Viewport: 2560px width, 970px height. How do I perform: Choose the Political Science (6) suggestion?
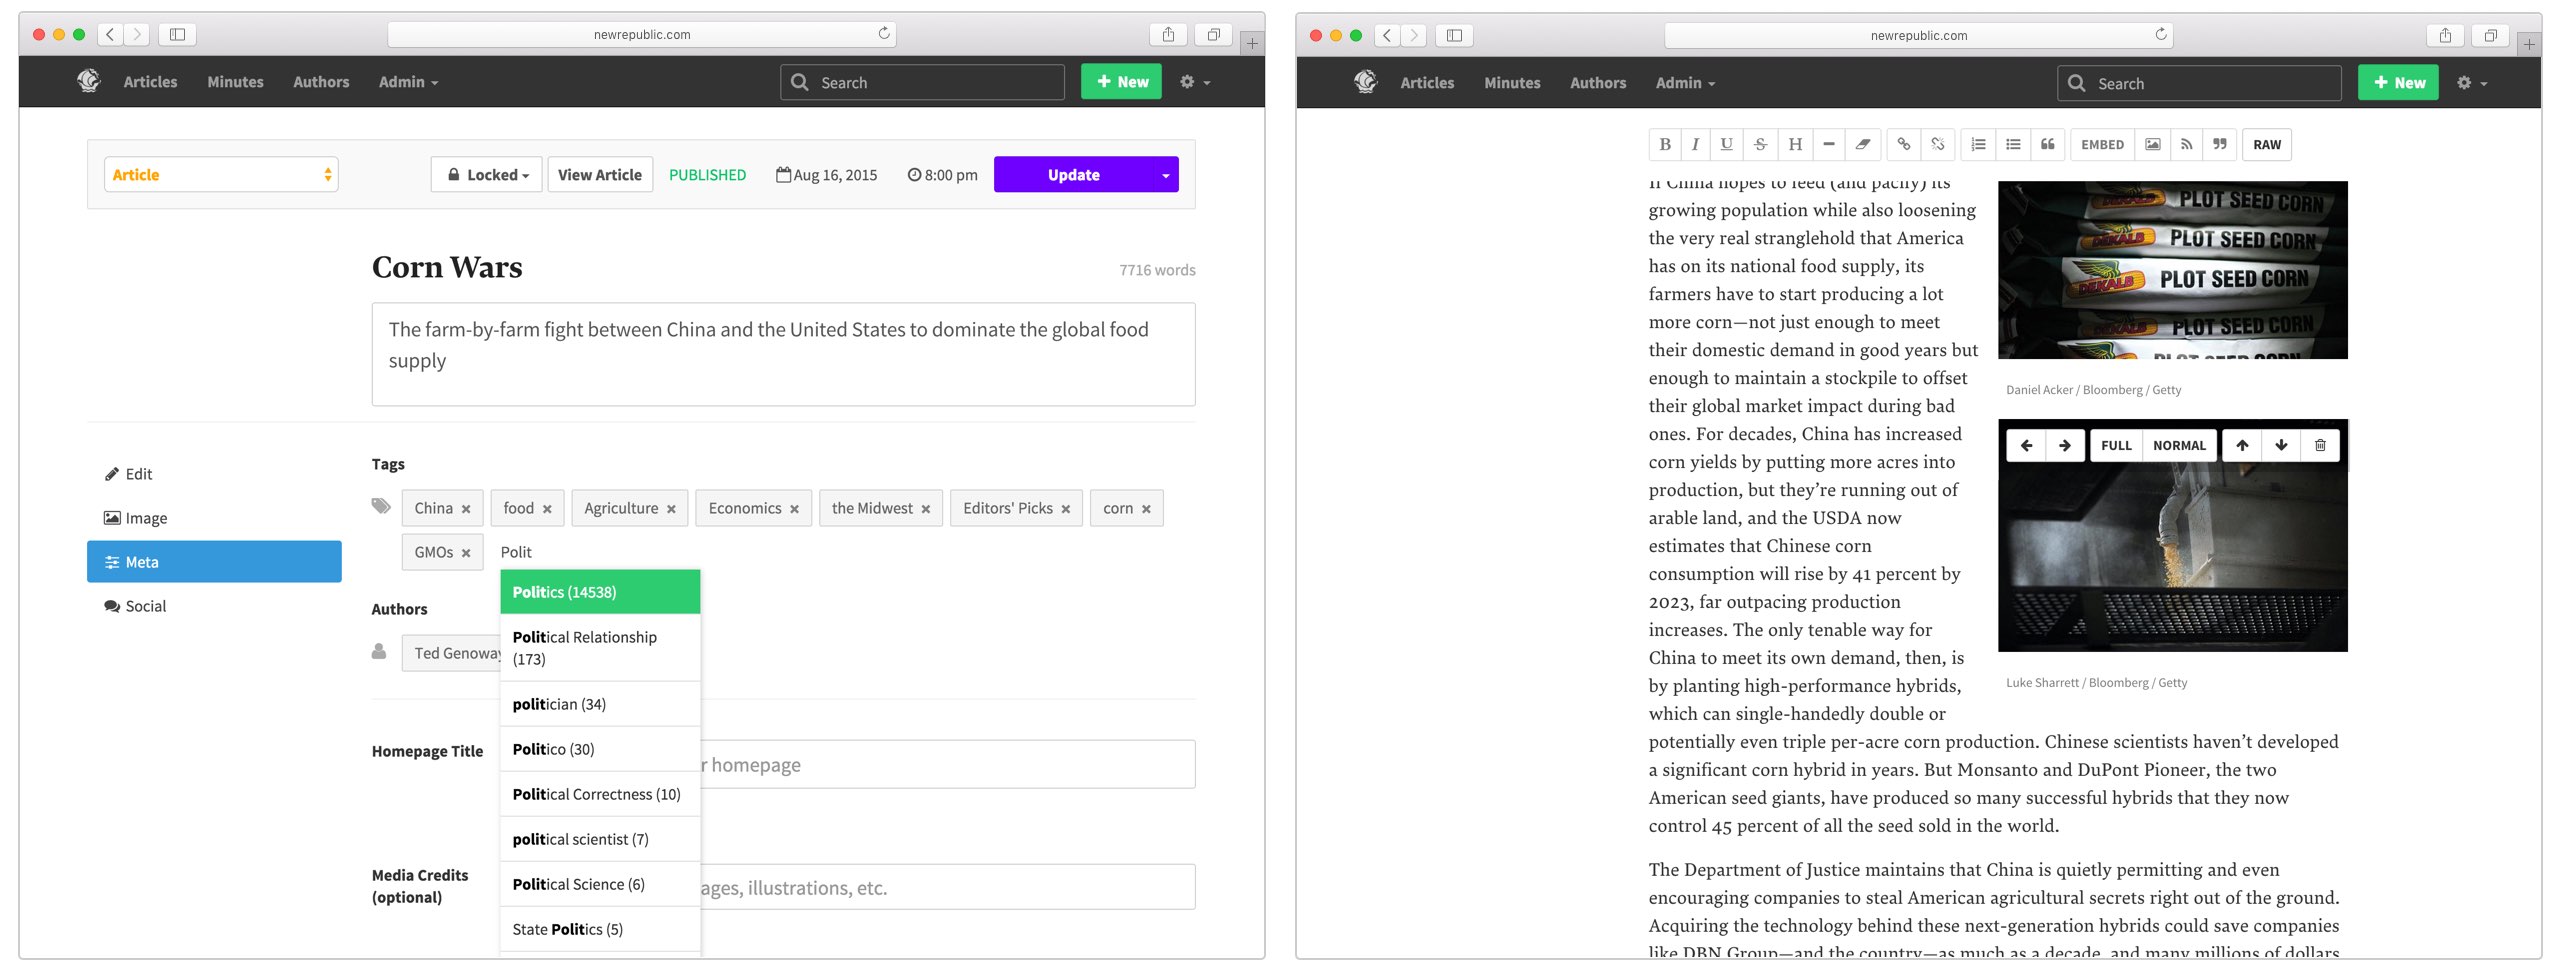coord(600,884)
